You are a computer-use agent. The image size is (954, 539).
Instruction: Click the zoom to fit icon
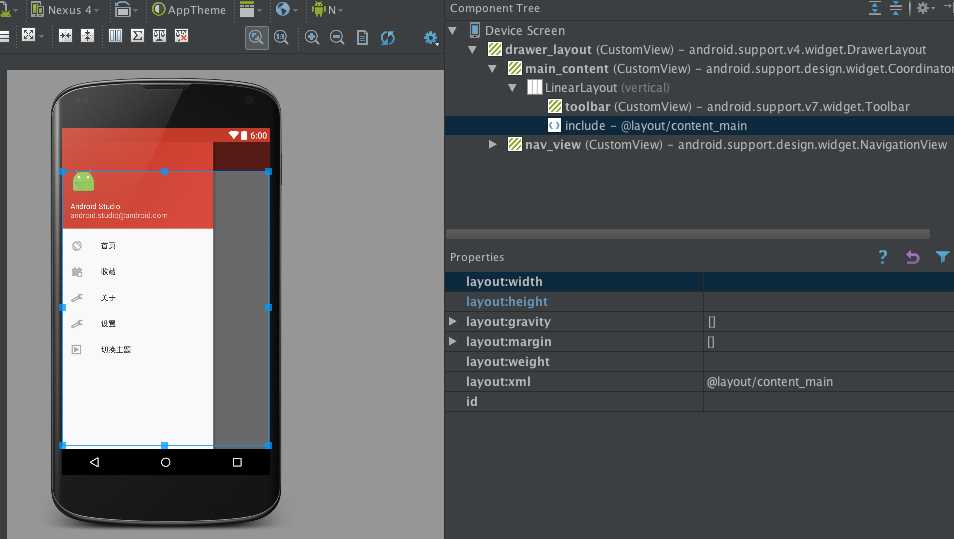click(x=256, y=38)
